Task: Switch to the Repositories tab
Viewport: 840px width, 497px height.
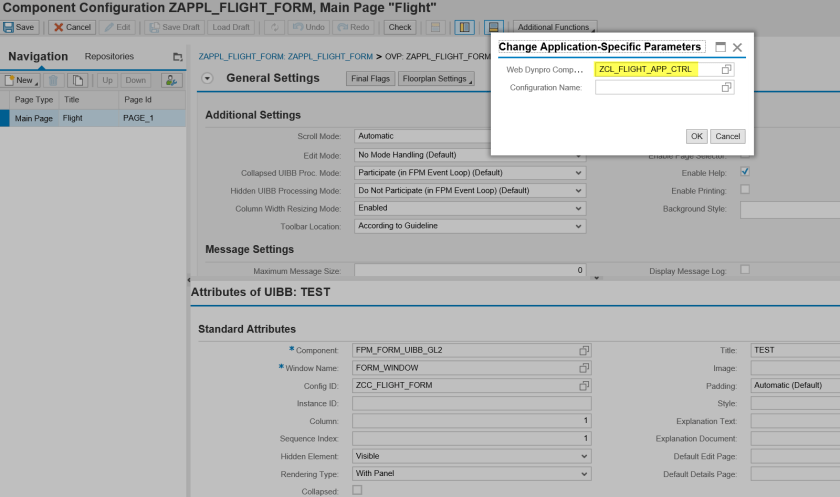Action: pos(109,57)
